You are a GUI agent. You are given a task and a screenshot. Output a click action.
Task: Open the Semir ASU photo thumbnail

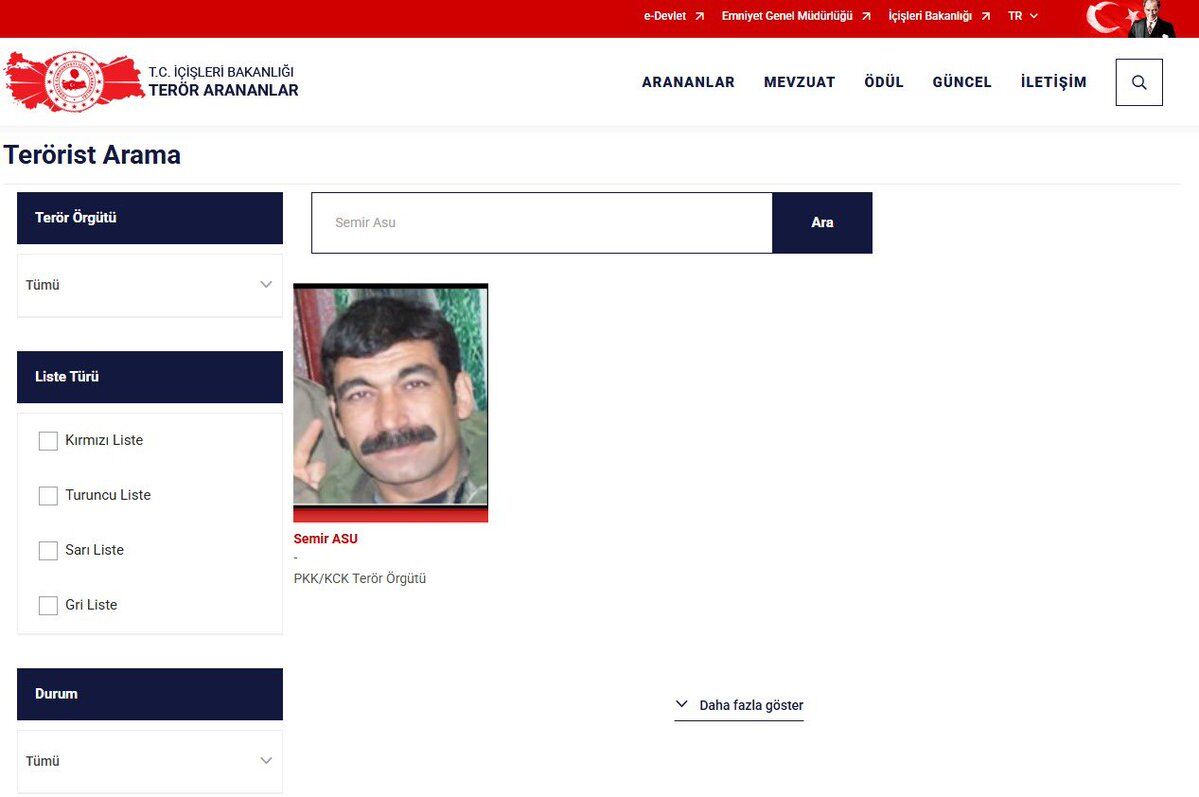click(x=390, y=402)
